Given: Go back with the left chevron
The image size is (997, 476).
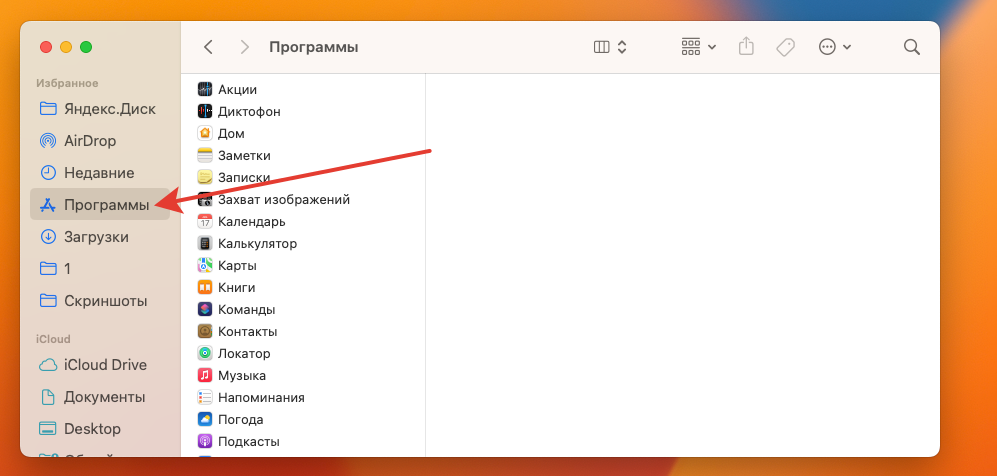Looking at the screenshot, I should click(208, 47).
